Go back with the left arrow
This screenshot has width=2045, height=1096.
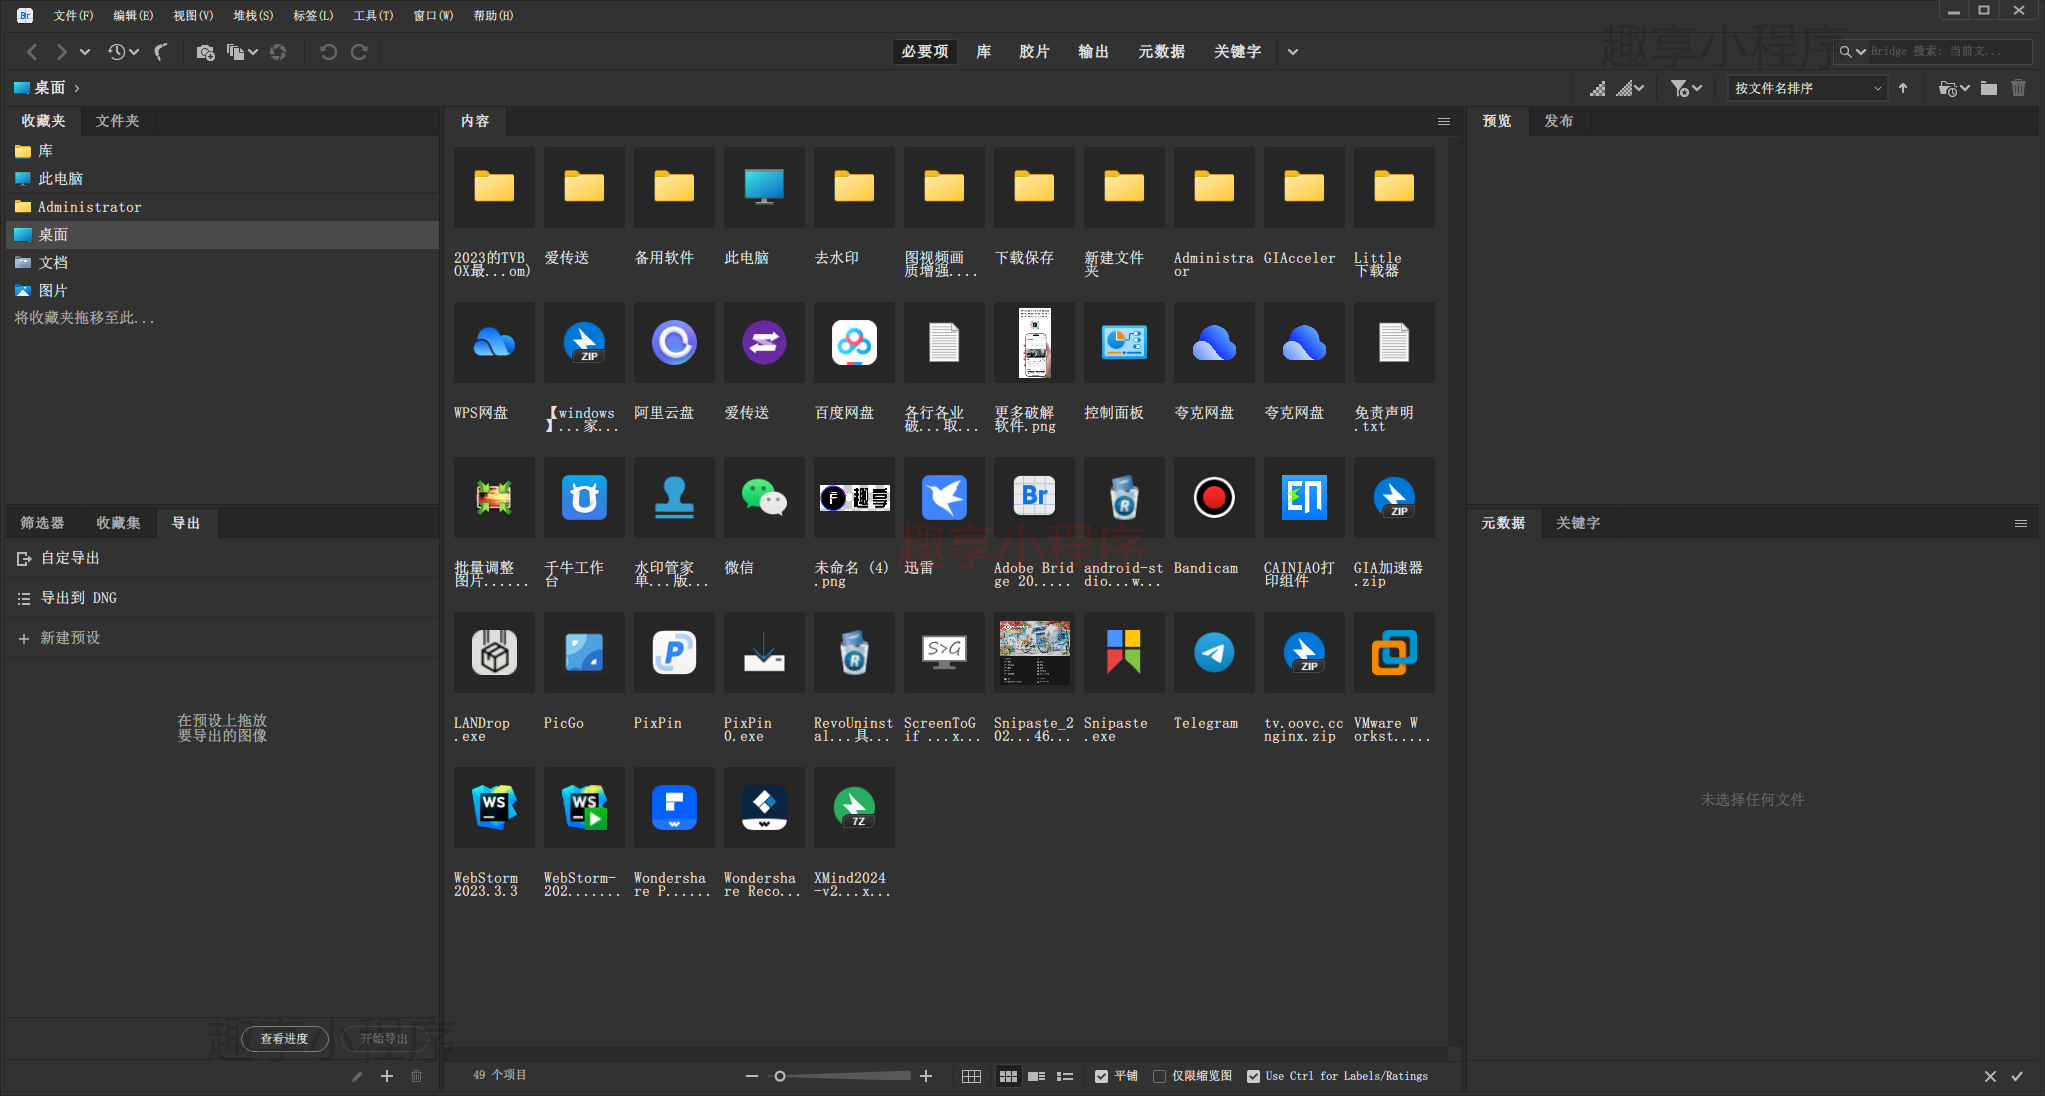(32, 52)
